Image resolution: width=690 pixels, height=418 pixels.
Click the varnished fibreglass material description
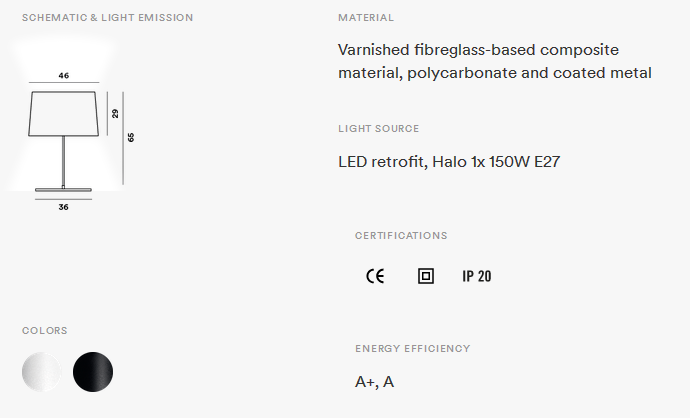click(495, 61)
